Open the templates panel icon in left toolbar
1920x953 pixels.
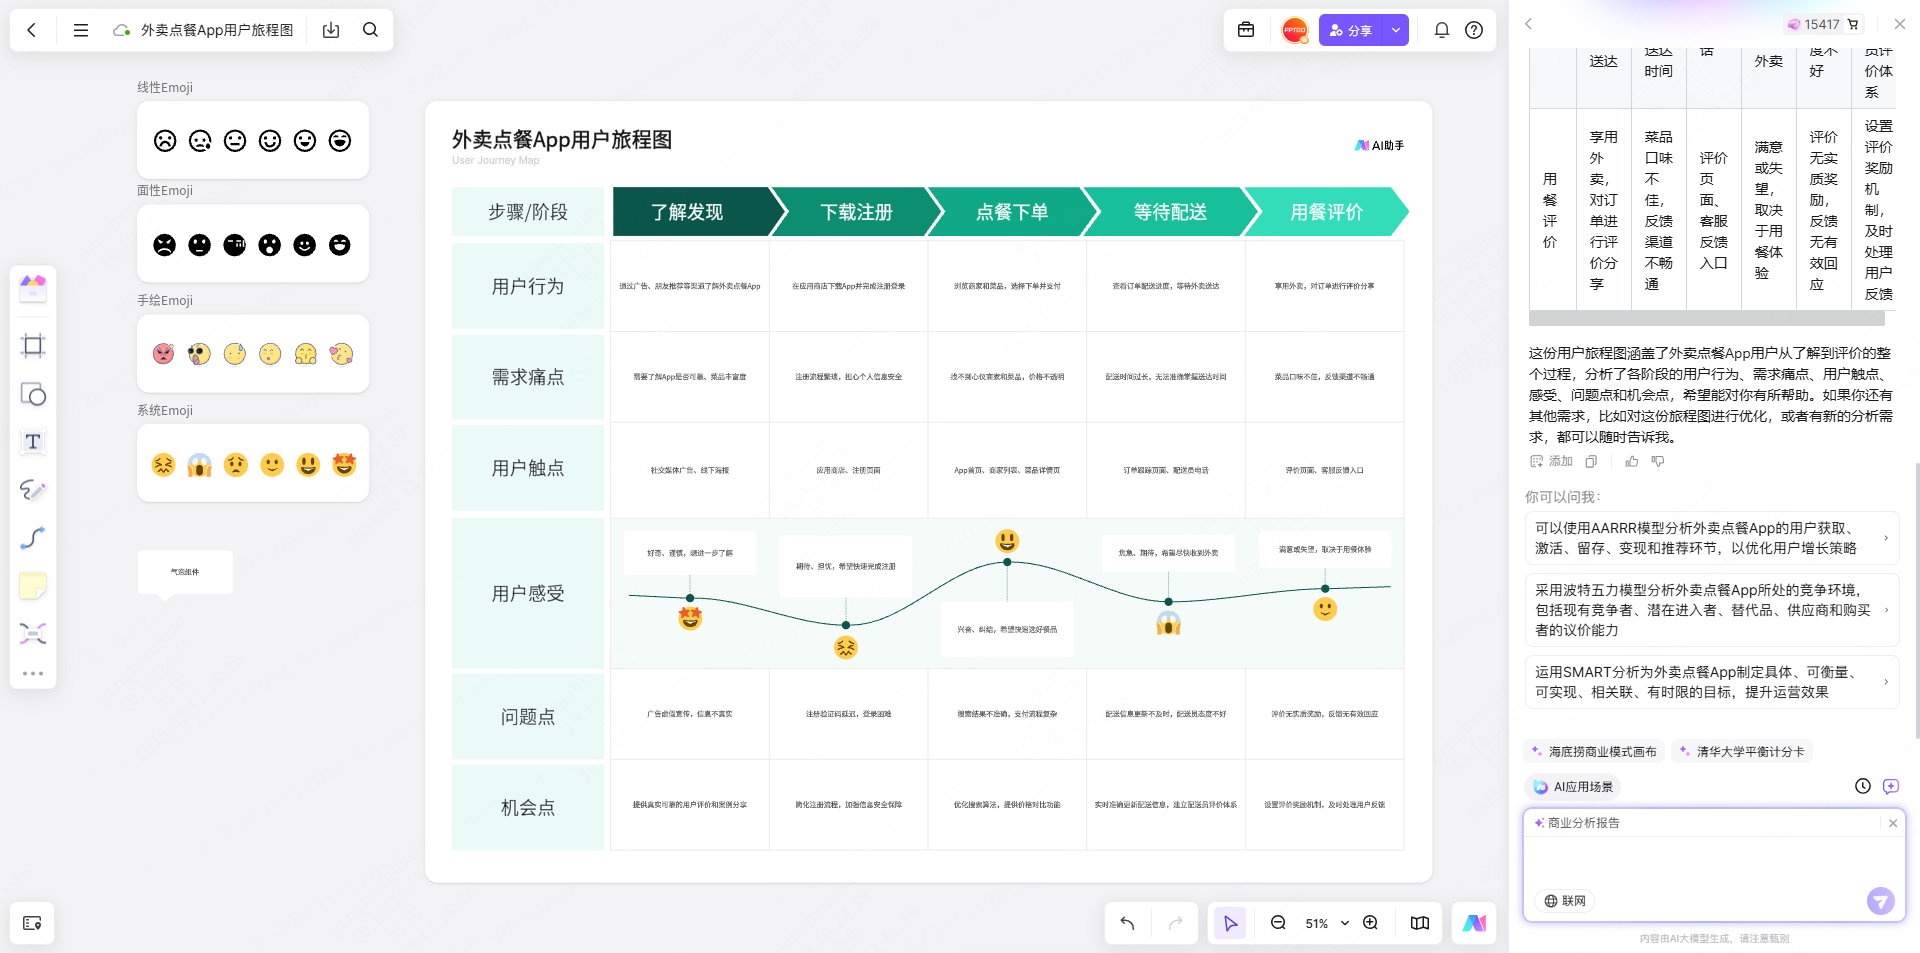coord(33,288)
